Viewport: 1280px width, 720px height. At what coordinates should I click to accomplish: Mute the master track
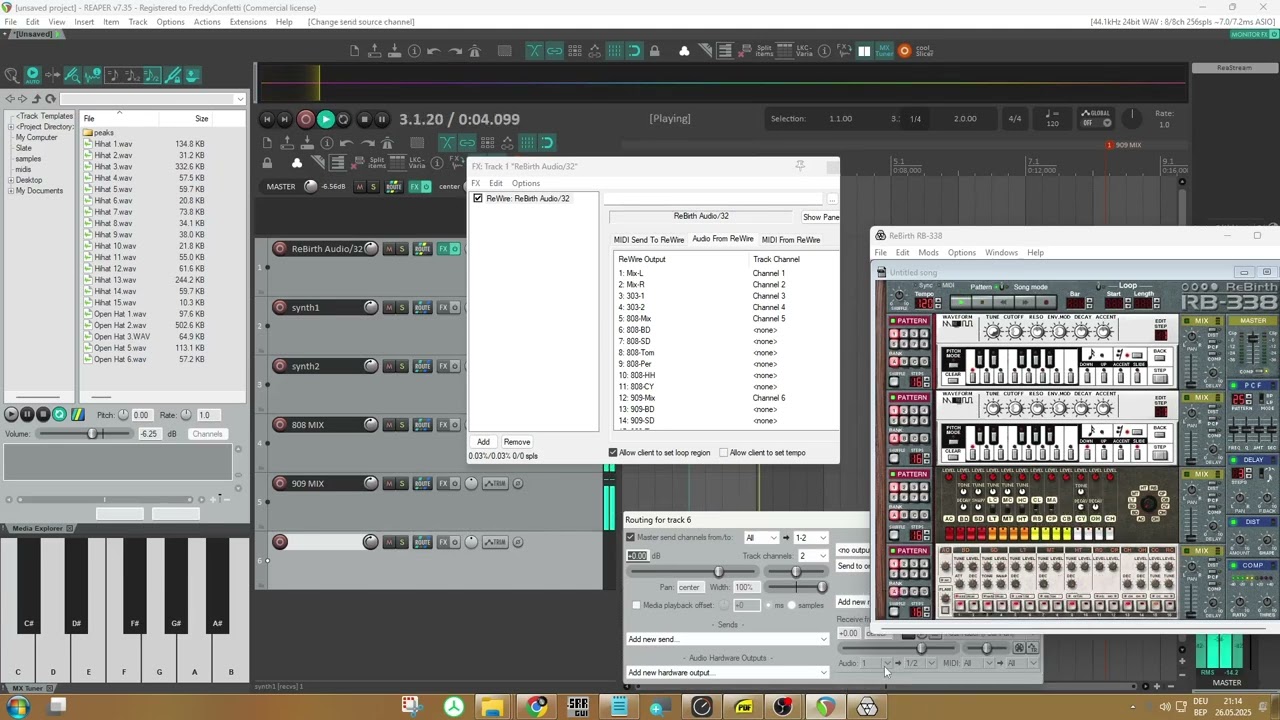360,187
